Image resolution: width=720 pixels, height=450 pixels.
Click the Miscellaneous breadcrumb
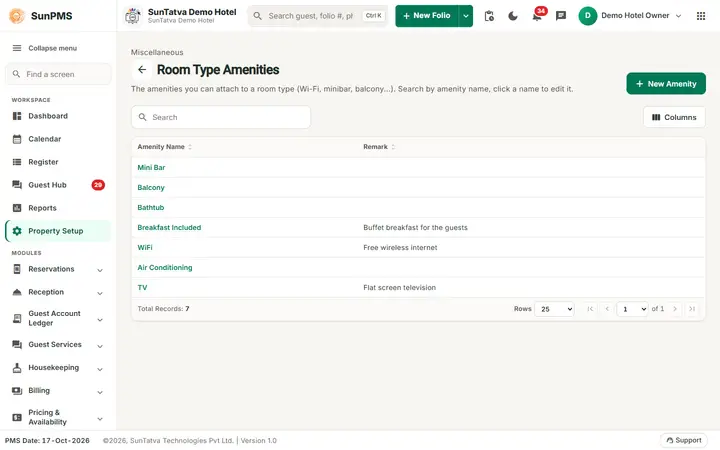157,52
